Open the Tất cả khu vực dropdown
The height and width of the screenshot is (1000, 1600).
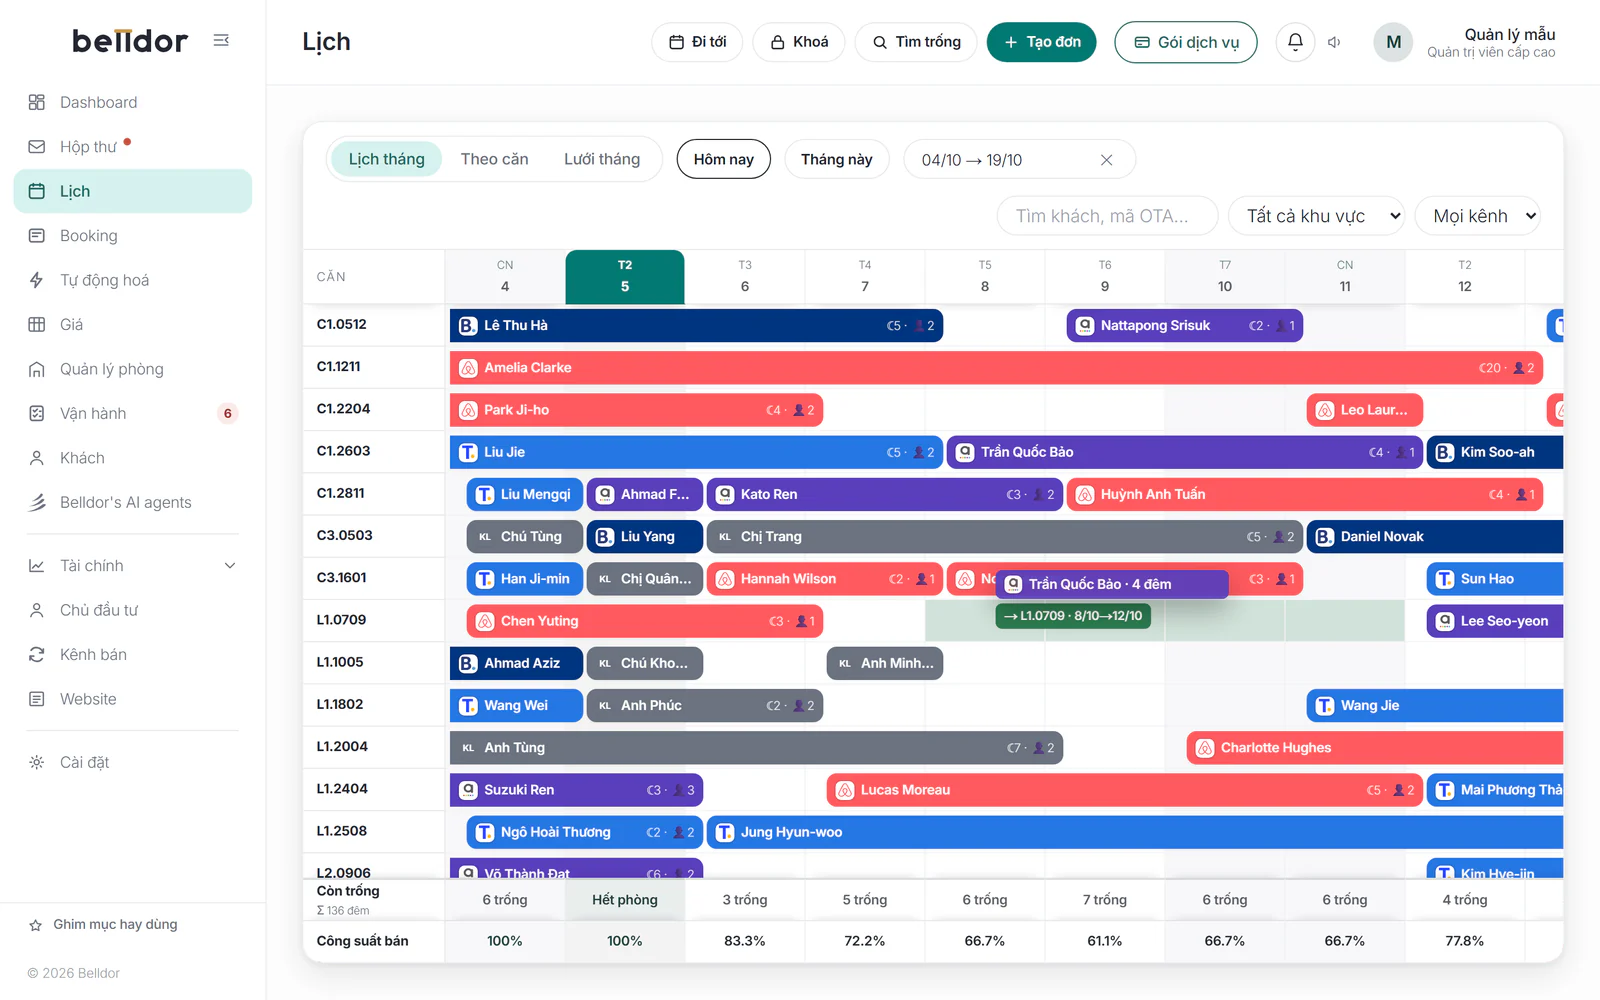pyautogui.click(x=1317, y=216)
